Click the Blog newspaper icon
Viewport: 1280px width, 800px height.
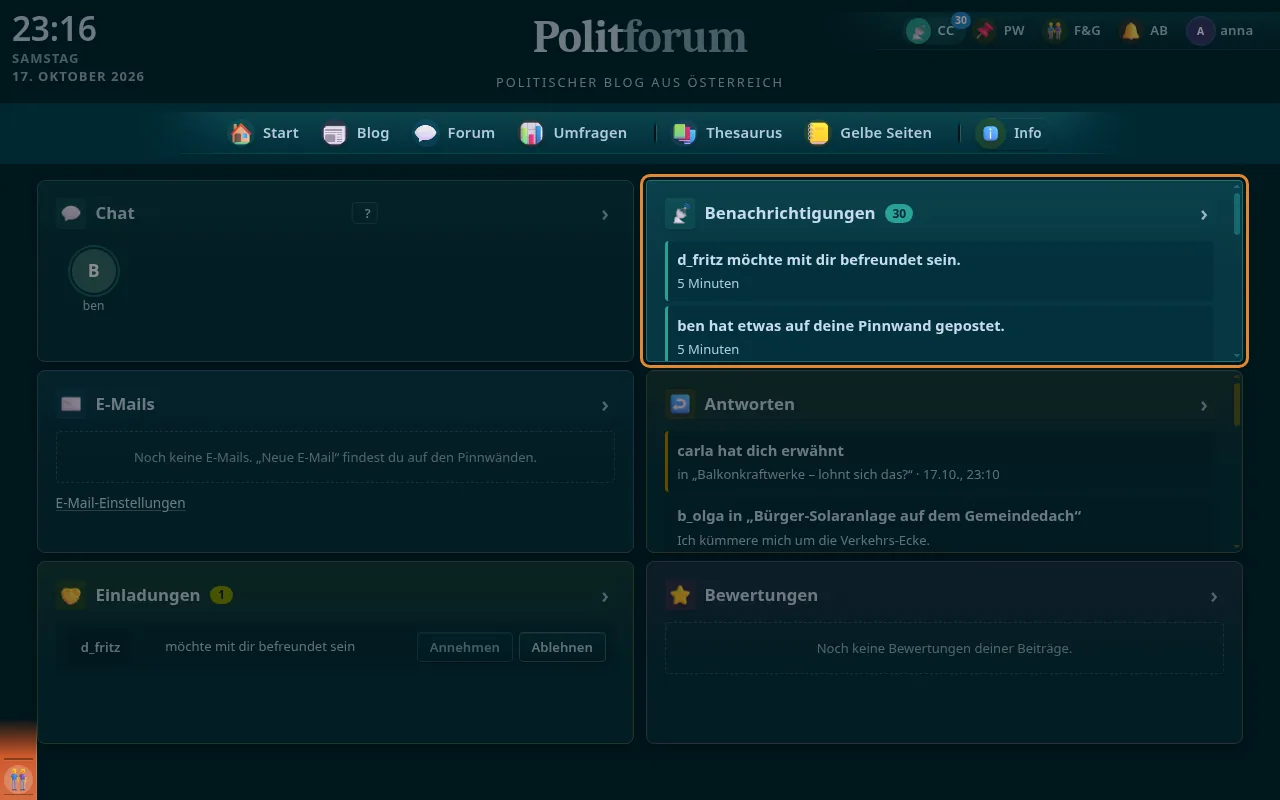point(335,133)
